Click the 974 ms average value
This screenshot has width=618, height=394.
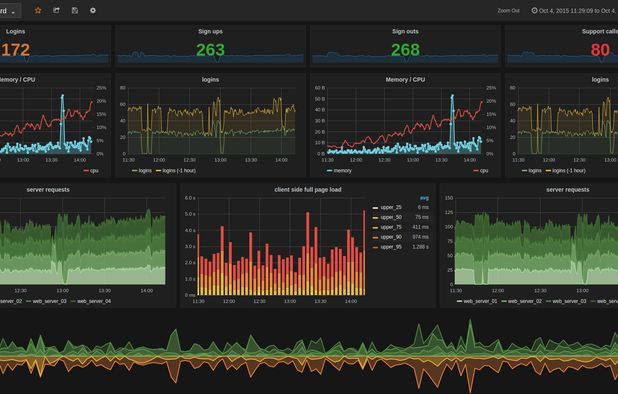(x=421, y=237)
